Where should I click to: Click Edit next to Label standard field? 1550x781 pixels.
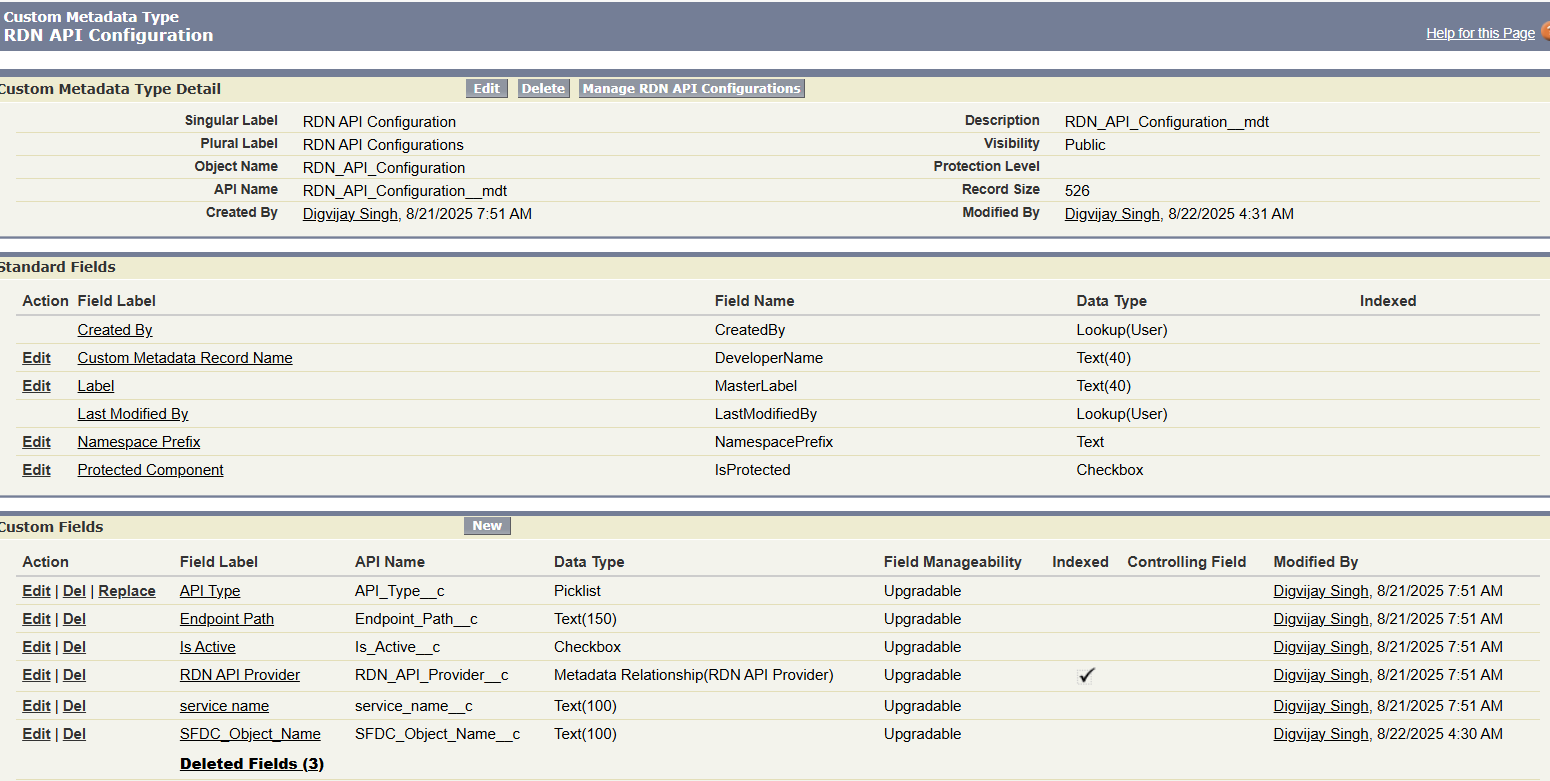click(x=36, y=386)
